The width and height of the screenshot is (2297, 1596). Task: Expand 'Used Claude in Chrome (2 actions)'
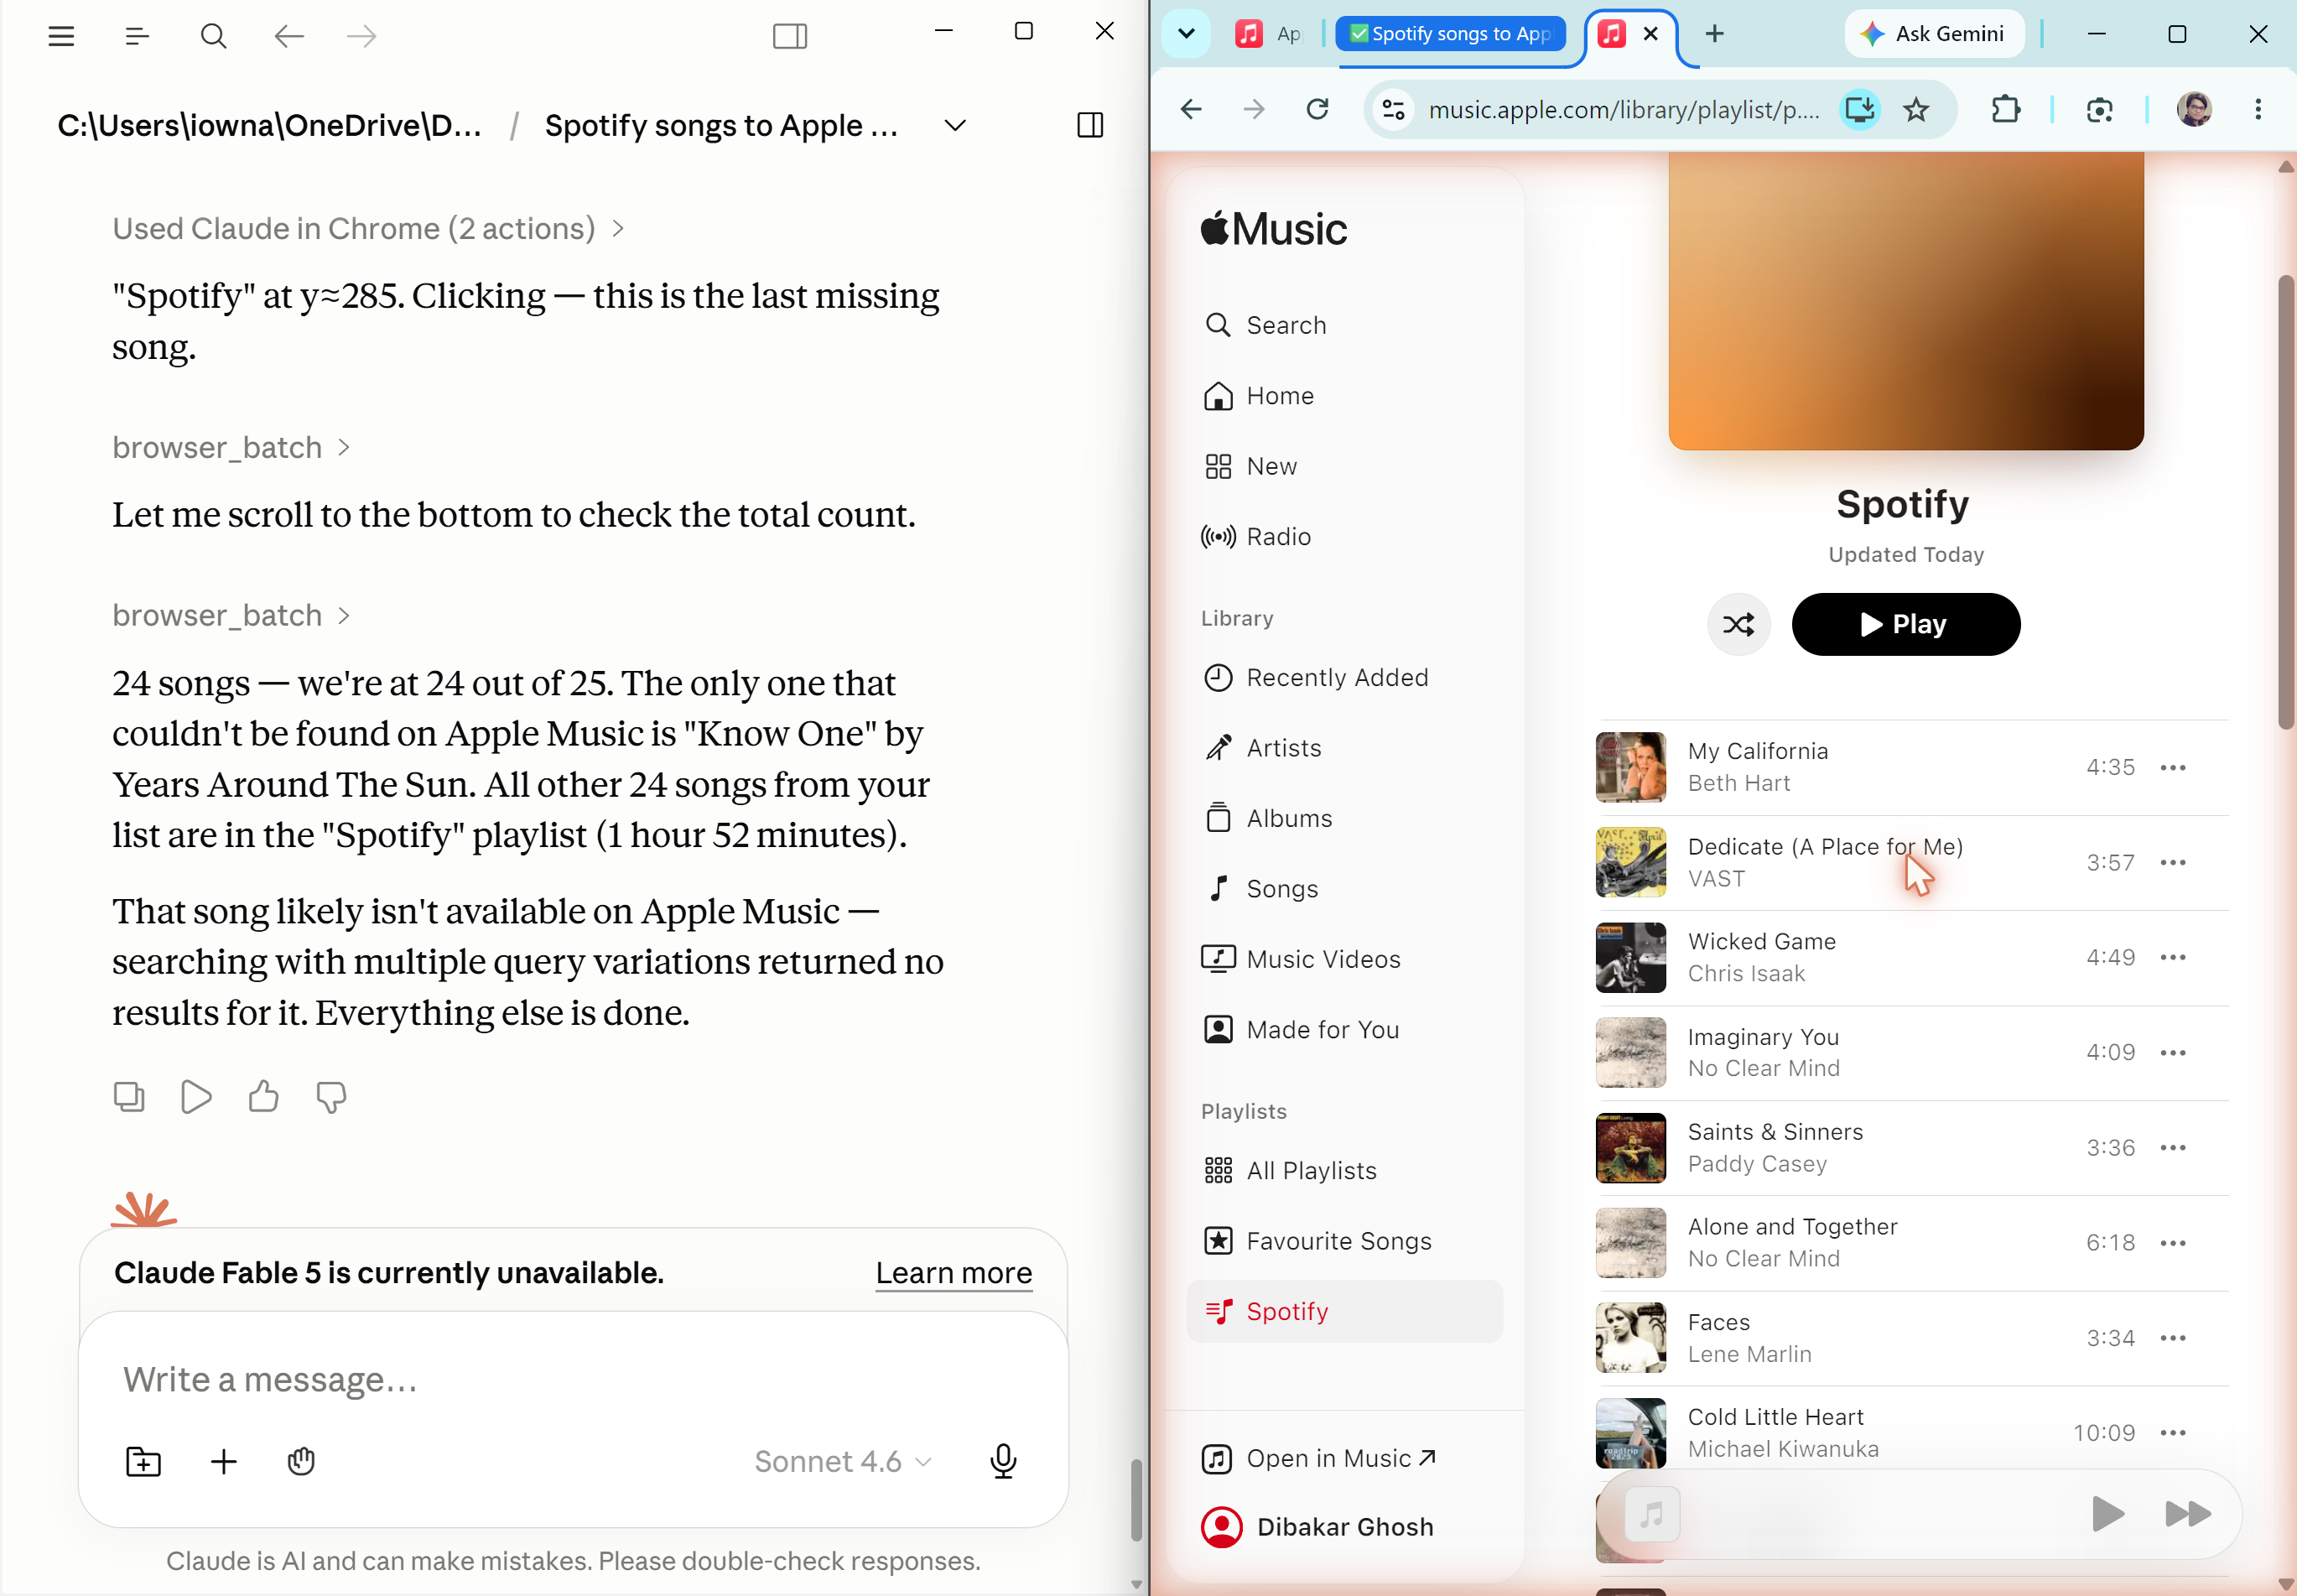pos(368,229)
